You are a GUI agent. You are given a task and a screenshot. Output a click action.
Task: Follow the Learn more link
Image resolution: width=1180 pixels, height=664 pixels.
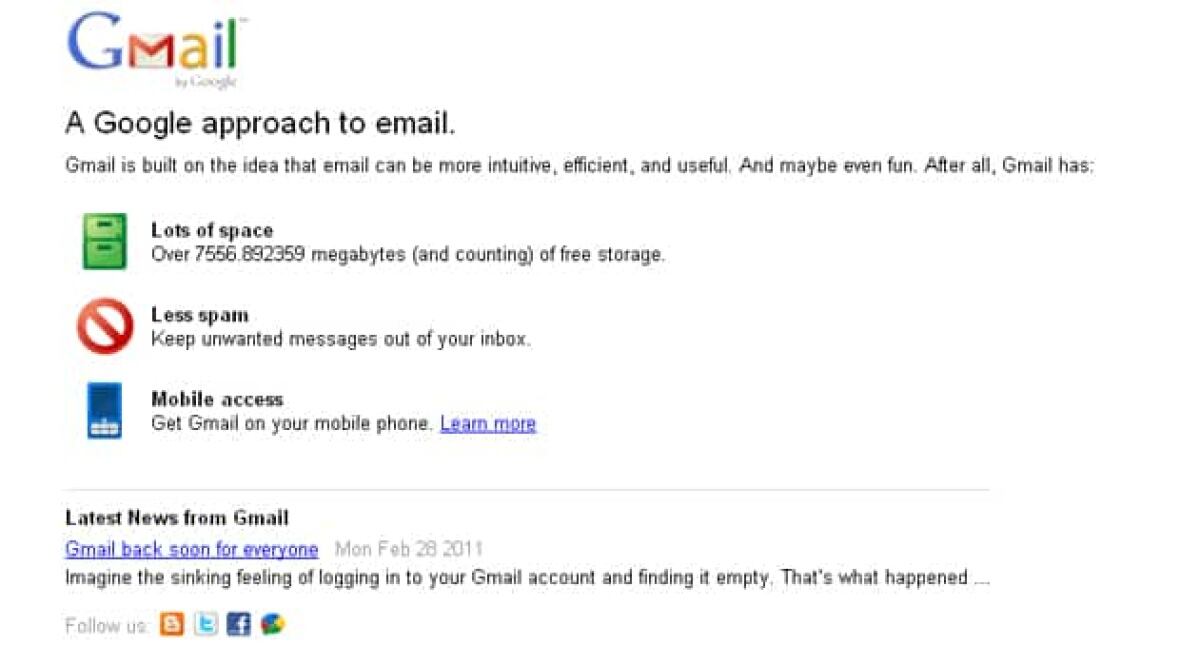pos(488,424)
